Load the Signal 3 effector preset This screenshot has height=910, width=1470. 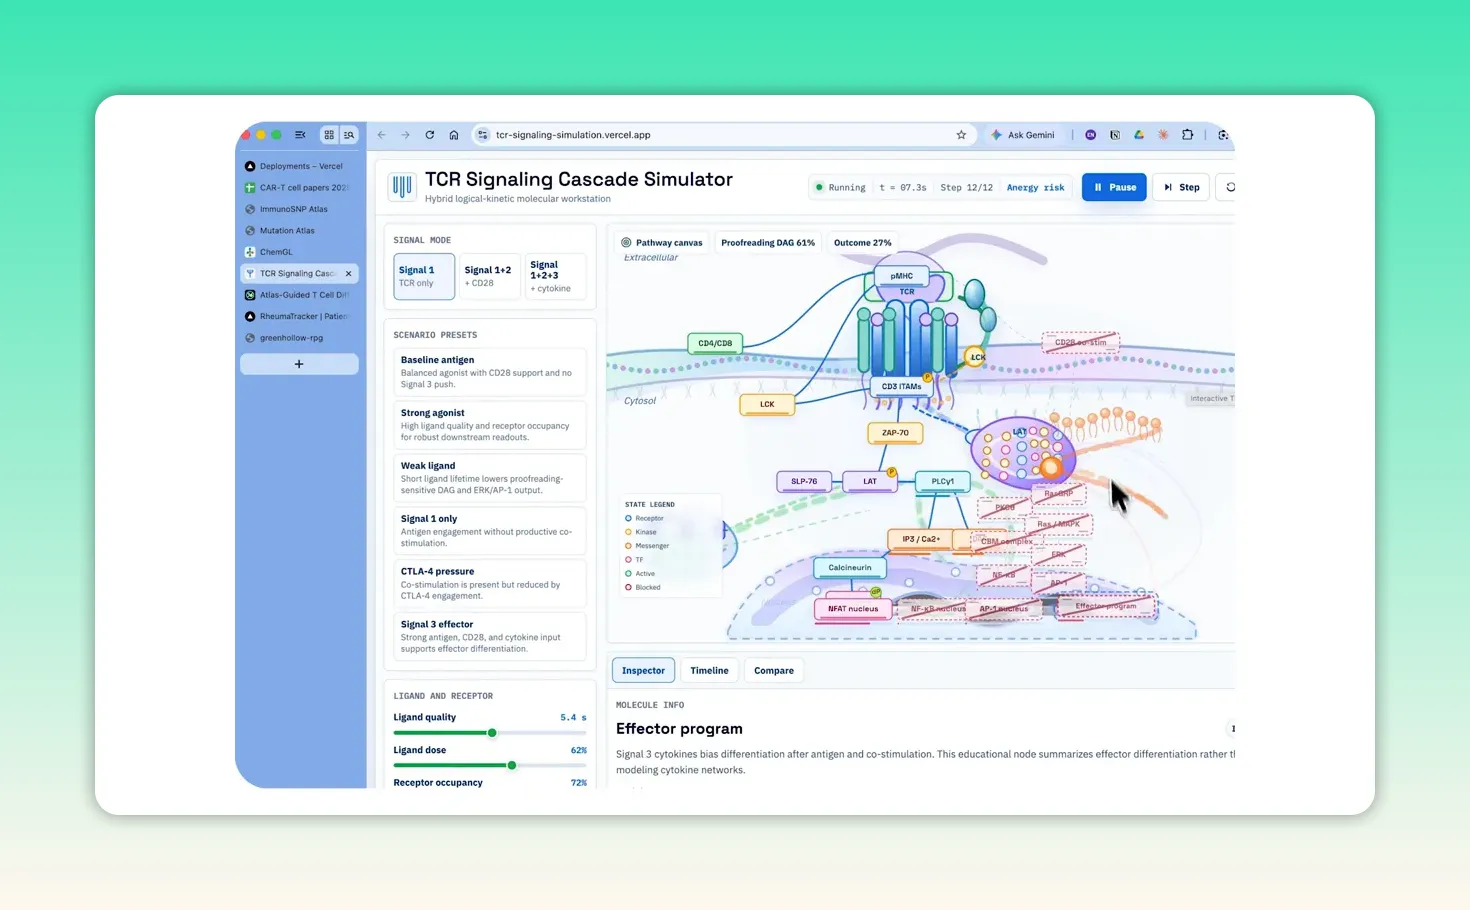click(x=489, y=636)
